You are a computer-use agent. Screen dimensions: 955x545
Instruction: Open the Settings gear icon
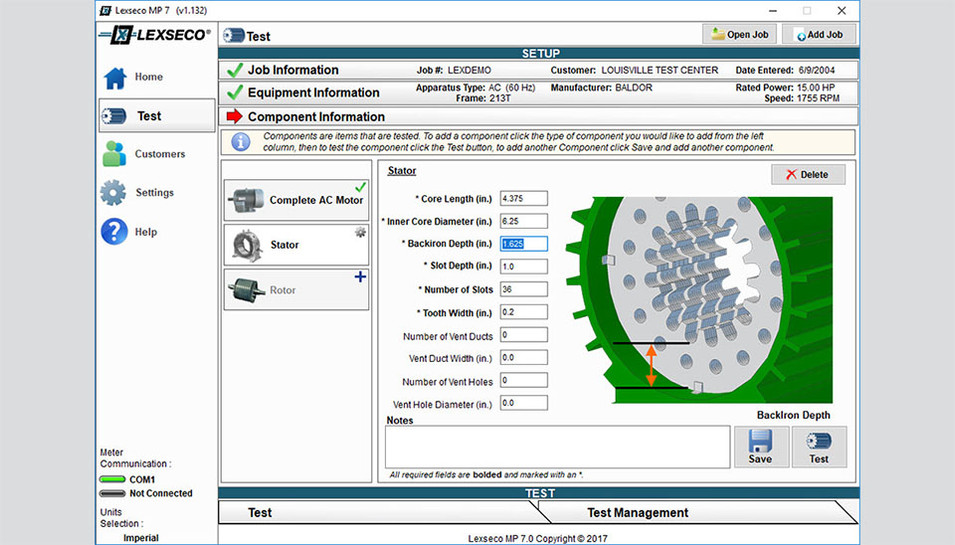click(x=113, y=192)
